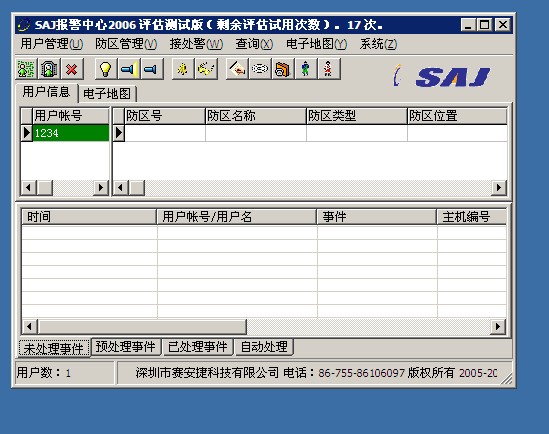Select the 已处理事件 tab
This screenshot has width=549, height=434.
click(x=198, y=347)
